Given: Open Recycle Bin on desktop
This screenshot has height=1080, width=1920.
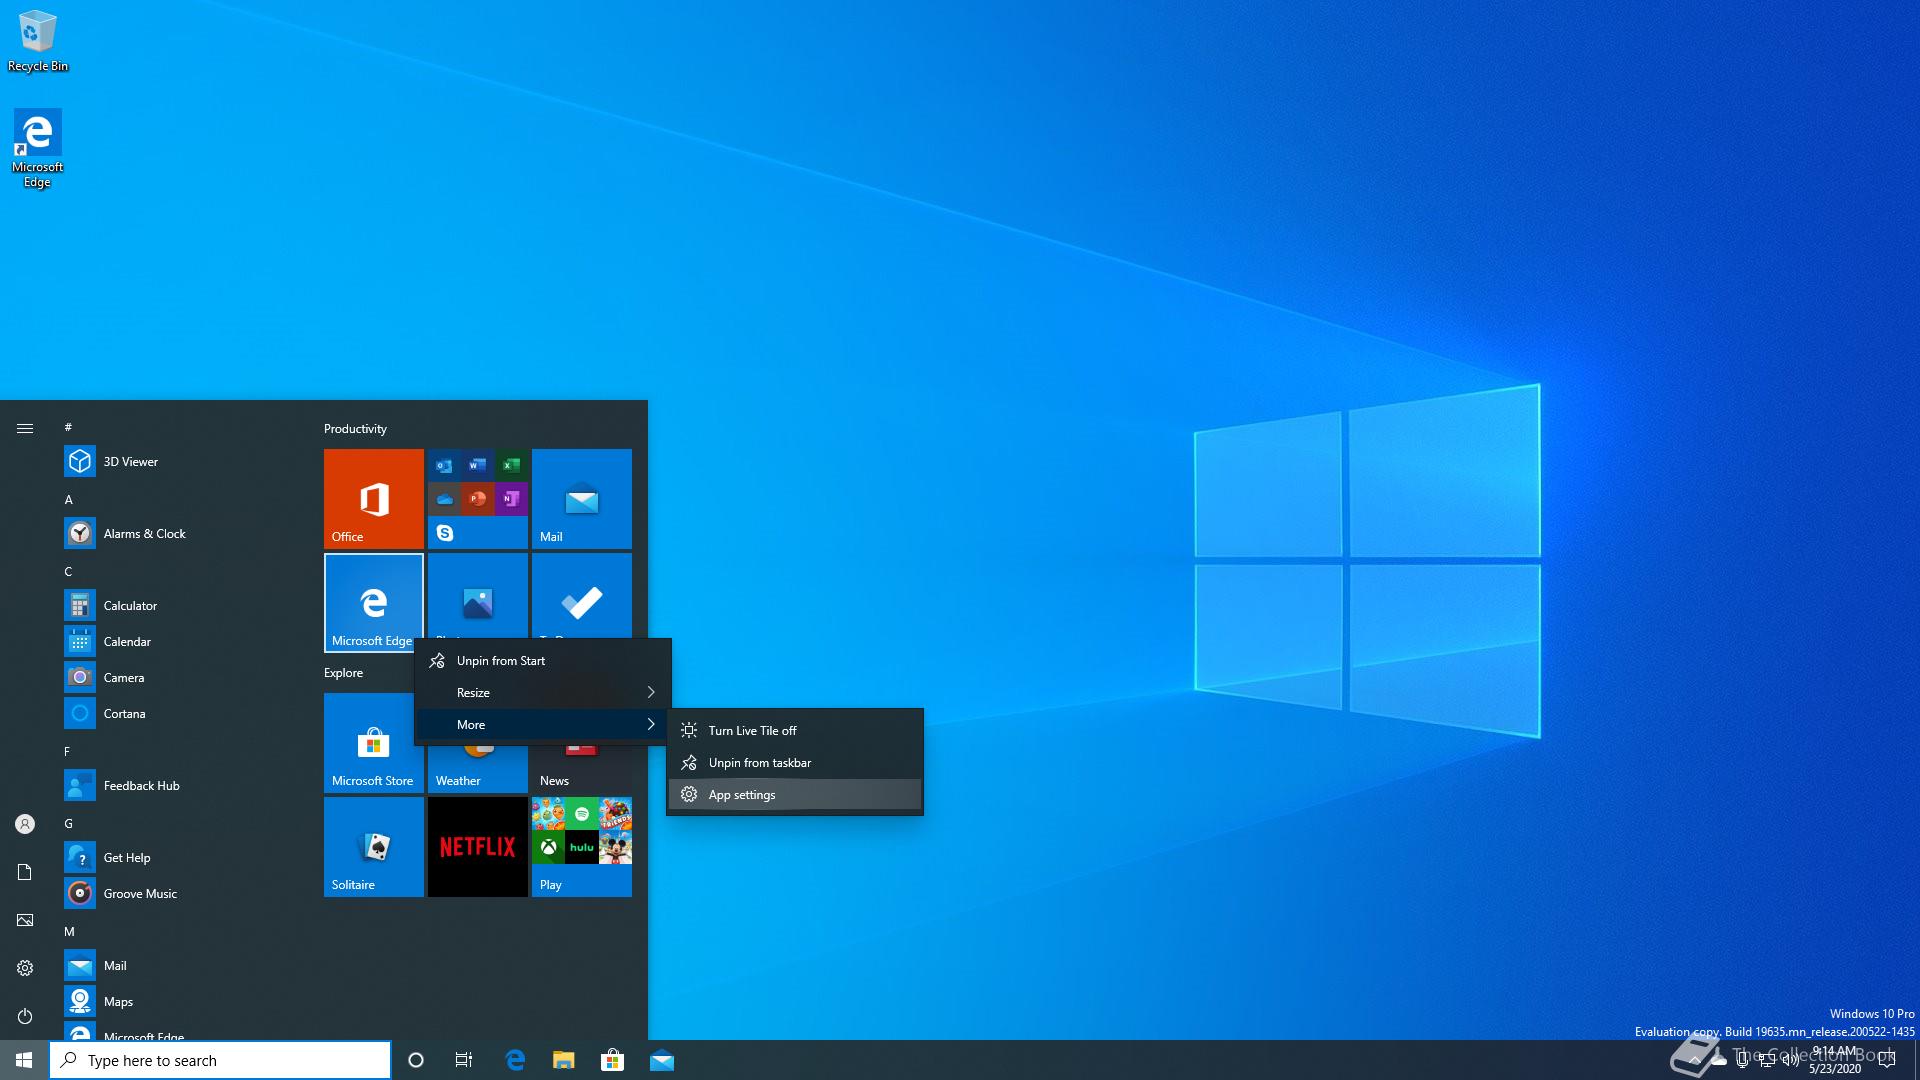Looking at the screenshot, I should click(38, 41).
